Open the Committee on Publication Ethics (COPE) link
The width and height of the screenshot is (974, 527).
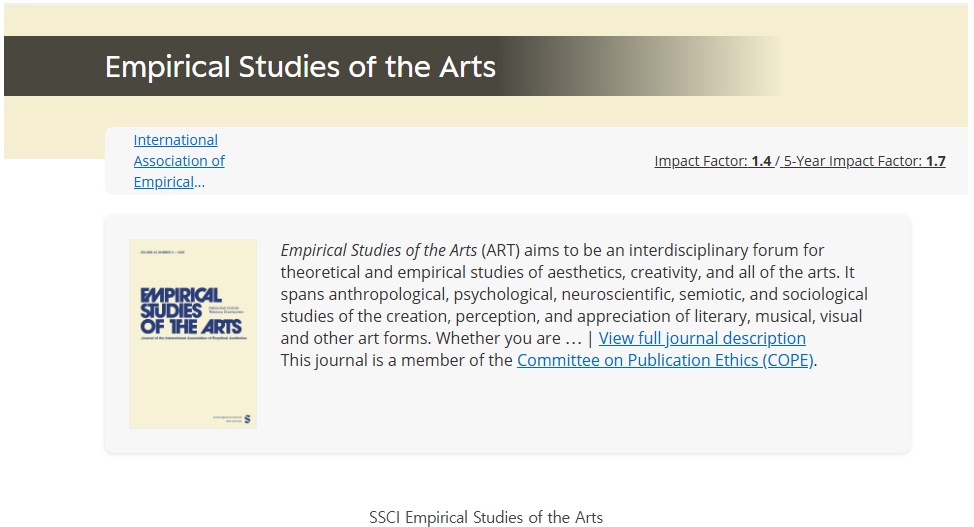point(665,360)
